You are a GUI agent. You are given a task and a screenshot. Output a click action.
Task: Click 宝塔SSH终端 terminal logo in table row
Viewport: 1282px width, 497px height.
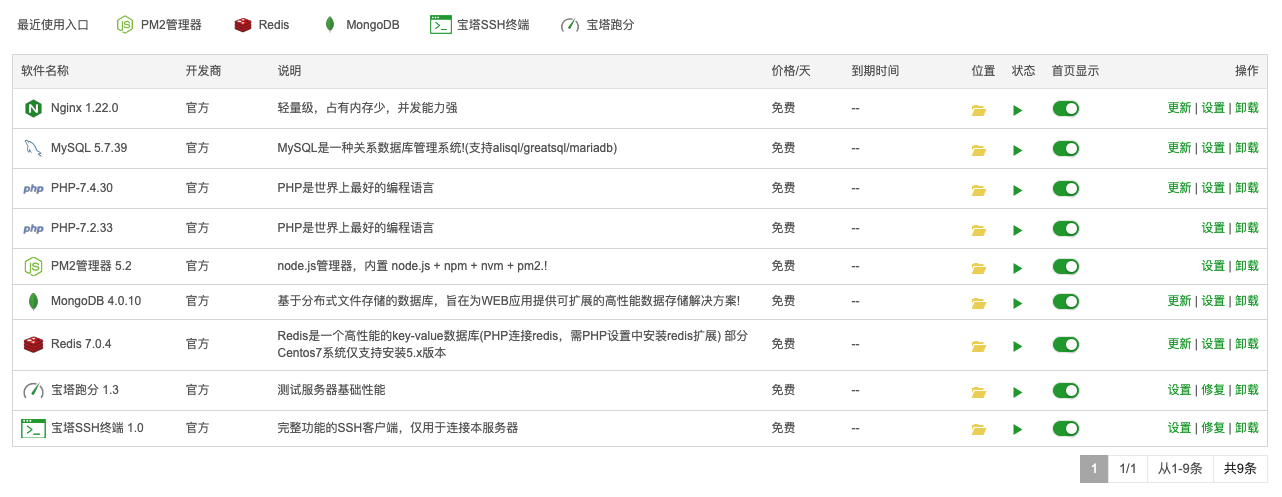pos(34,428)
